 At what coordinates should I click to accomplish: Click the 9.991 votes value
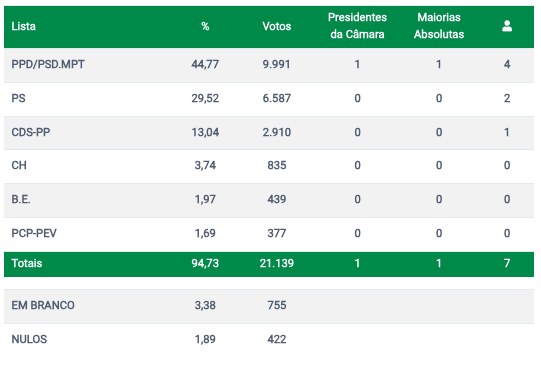pyautogui.click(x=276, y=65)
